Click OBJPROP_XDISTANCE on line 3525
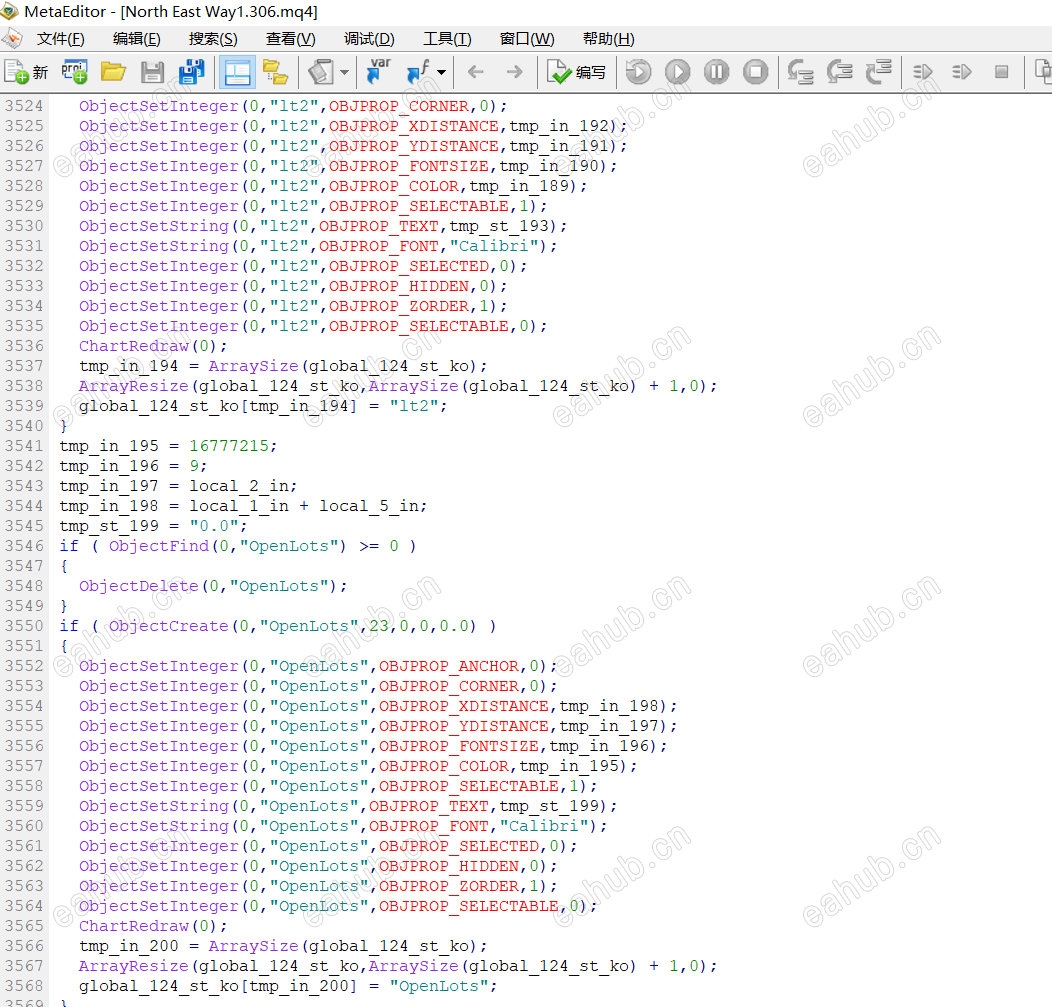The image size is (1052, 1007). coord(414,126)
